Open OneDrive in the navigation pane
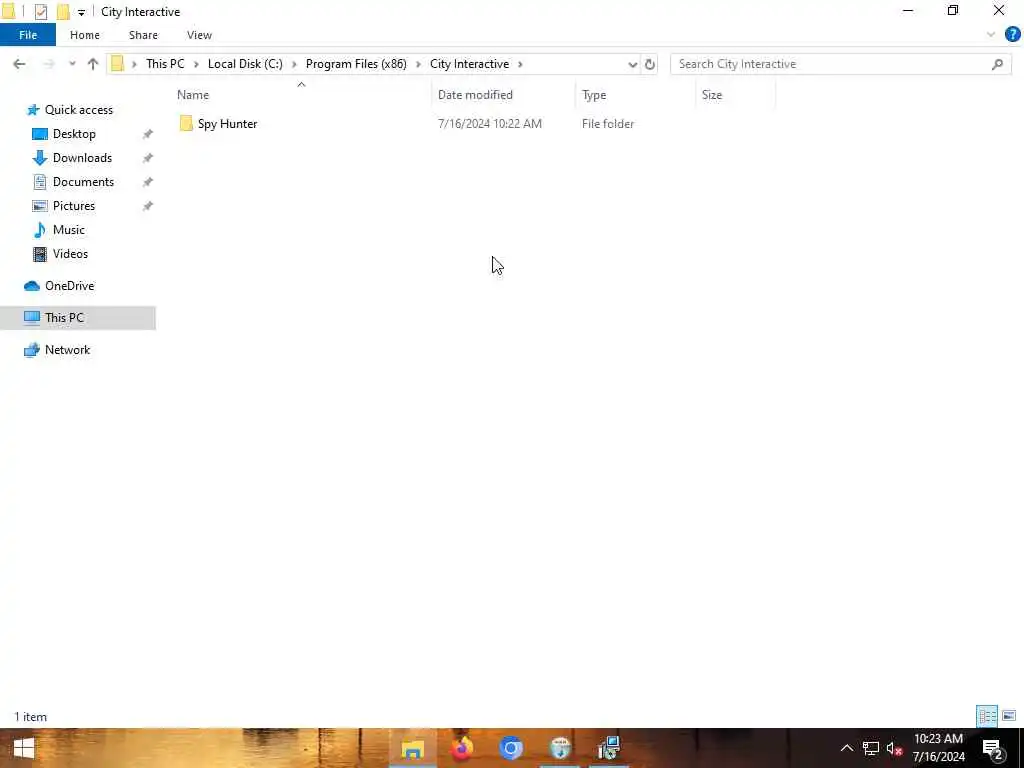The image size is (1024, 768). tap(69, 286)
